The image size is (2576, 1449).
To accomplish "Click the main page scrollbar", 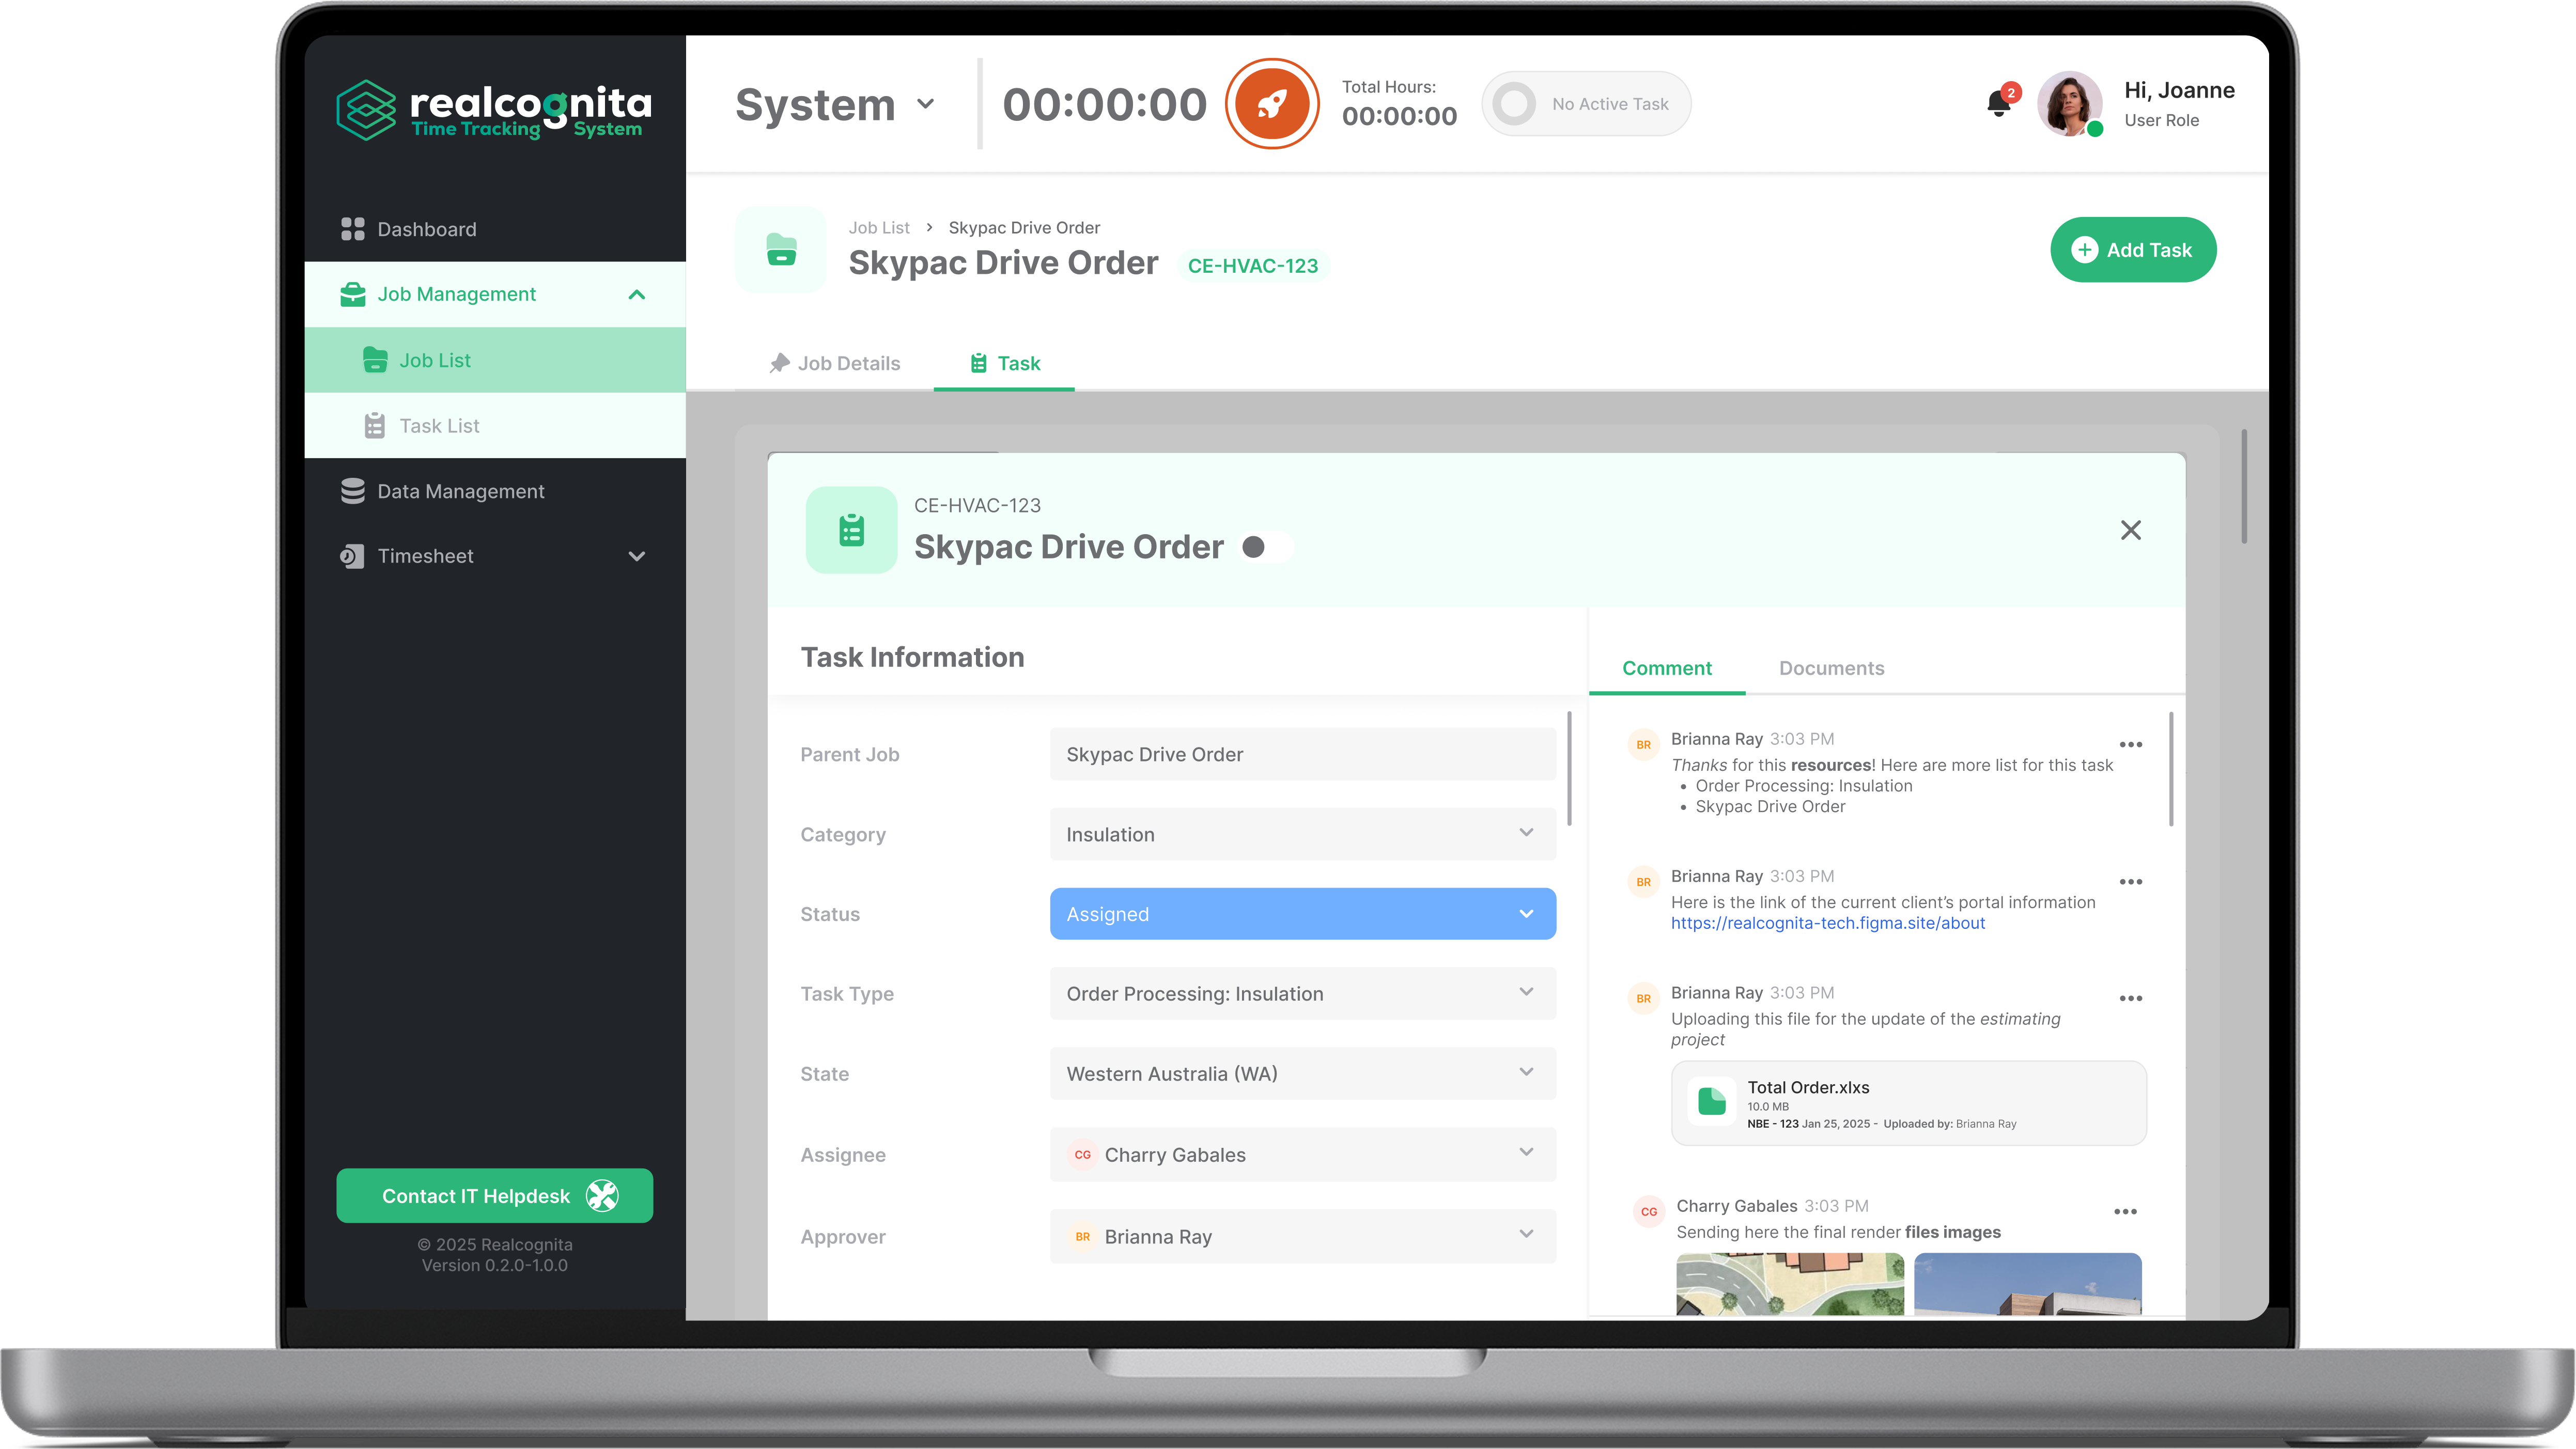I will click(2245, 486).
